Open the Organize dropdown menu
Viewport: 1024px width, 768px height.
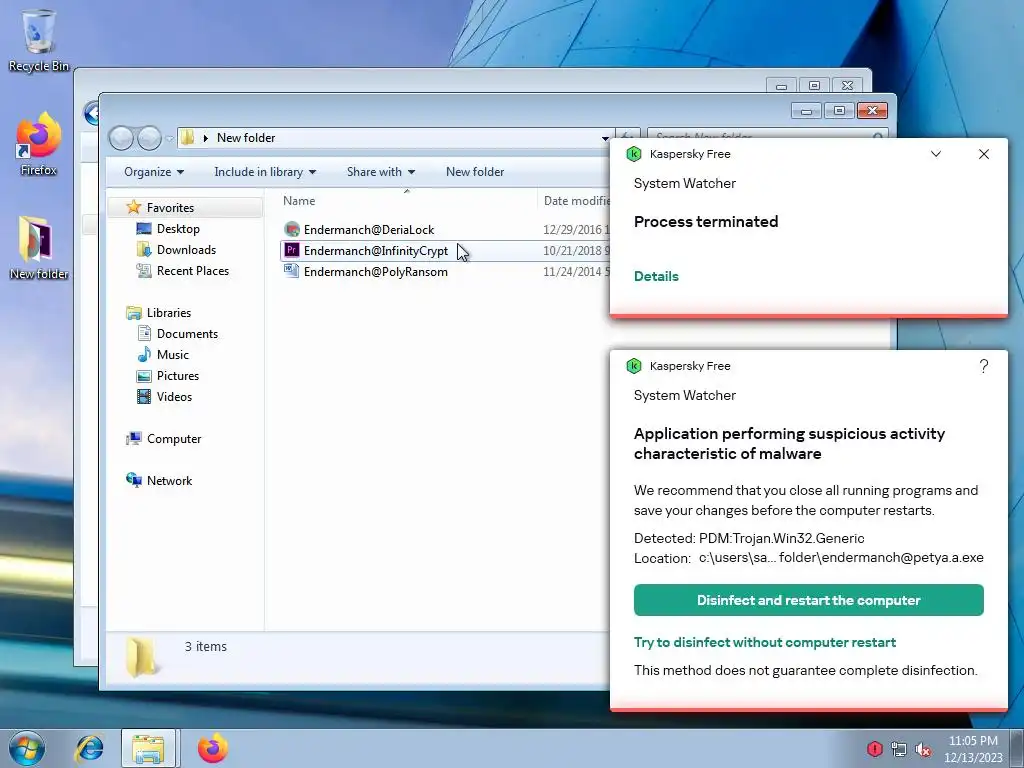pos(154,172)
